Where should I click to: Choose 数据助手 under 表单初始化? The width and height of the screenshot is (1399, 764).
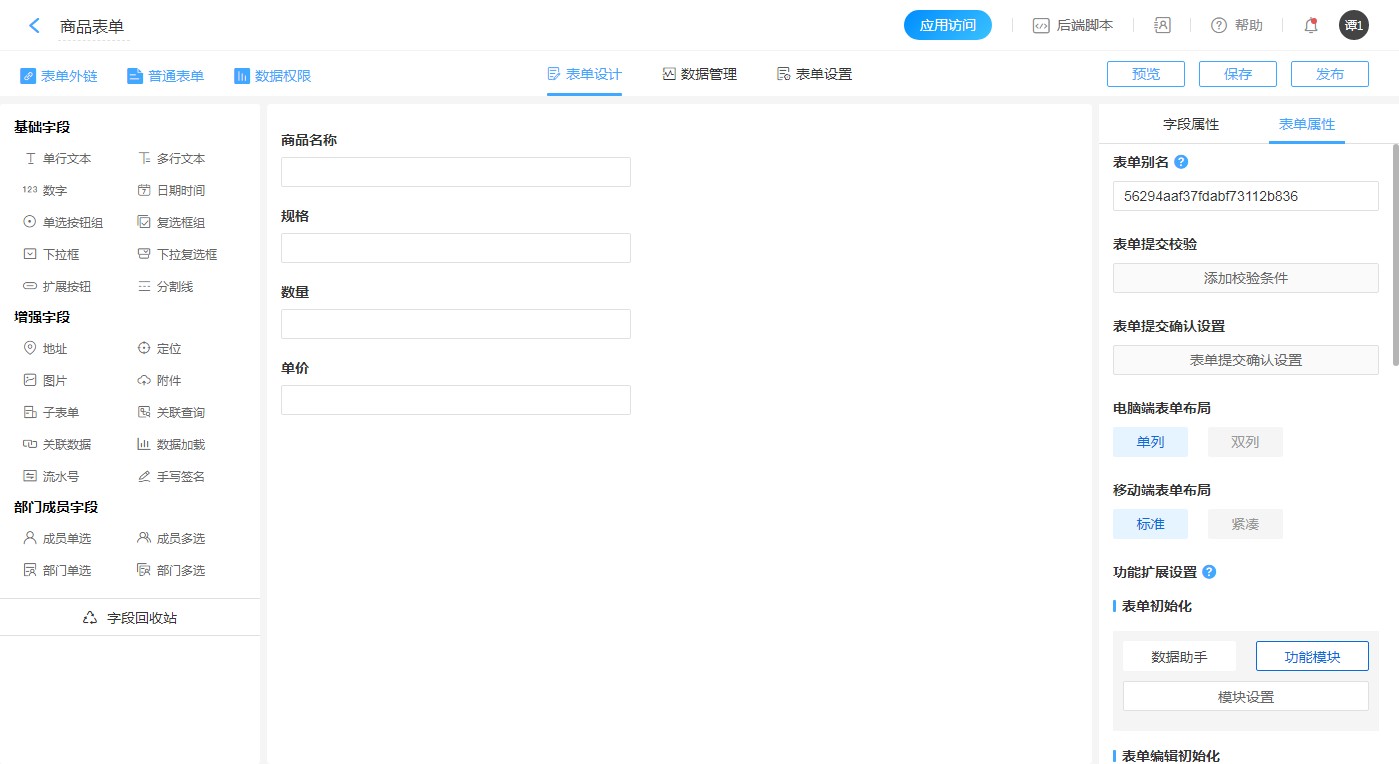tap(1179, 657)
